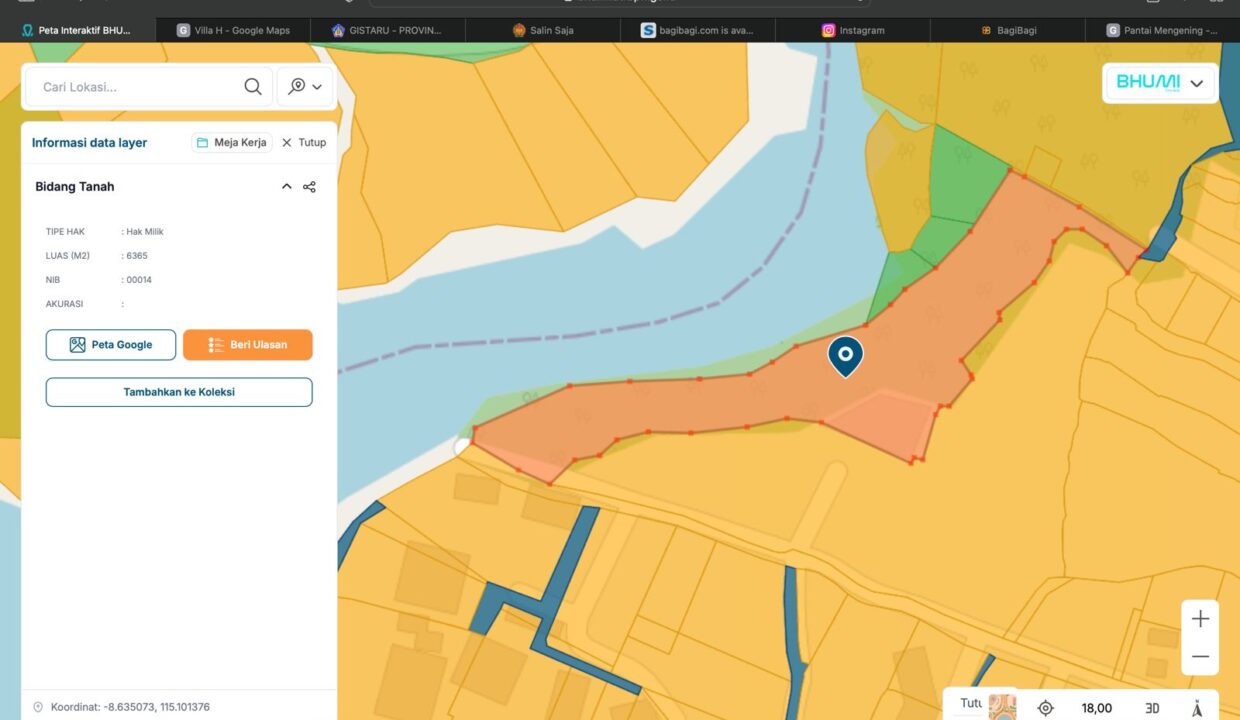Collapse the Bidang Tanah section
This screenshot has width=1240, height=720.
287,187
